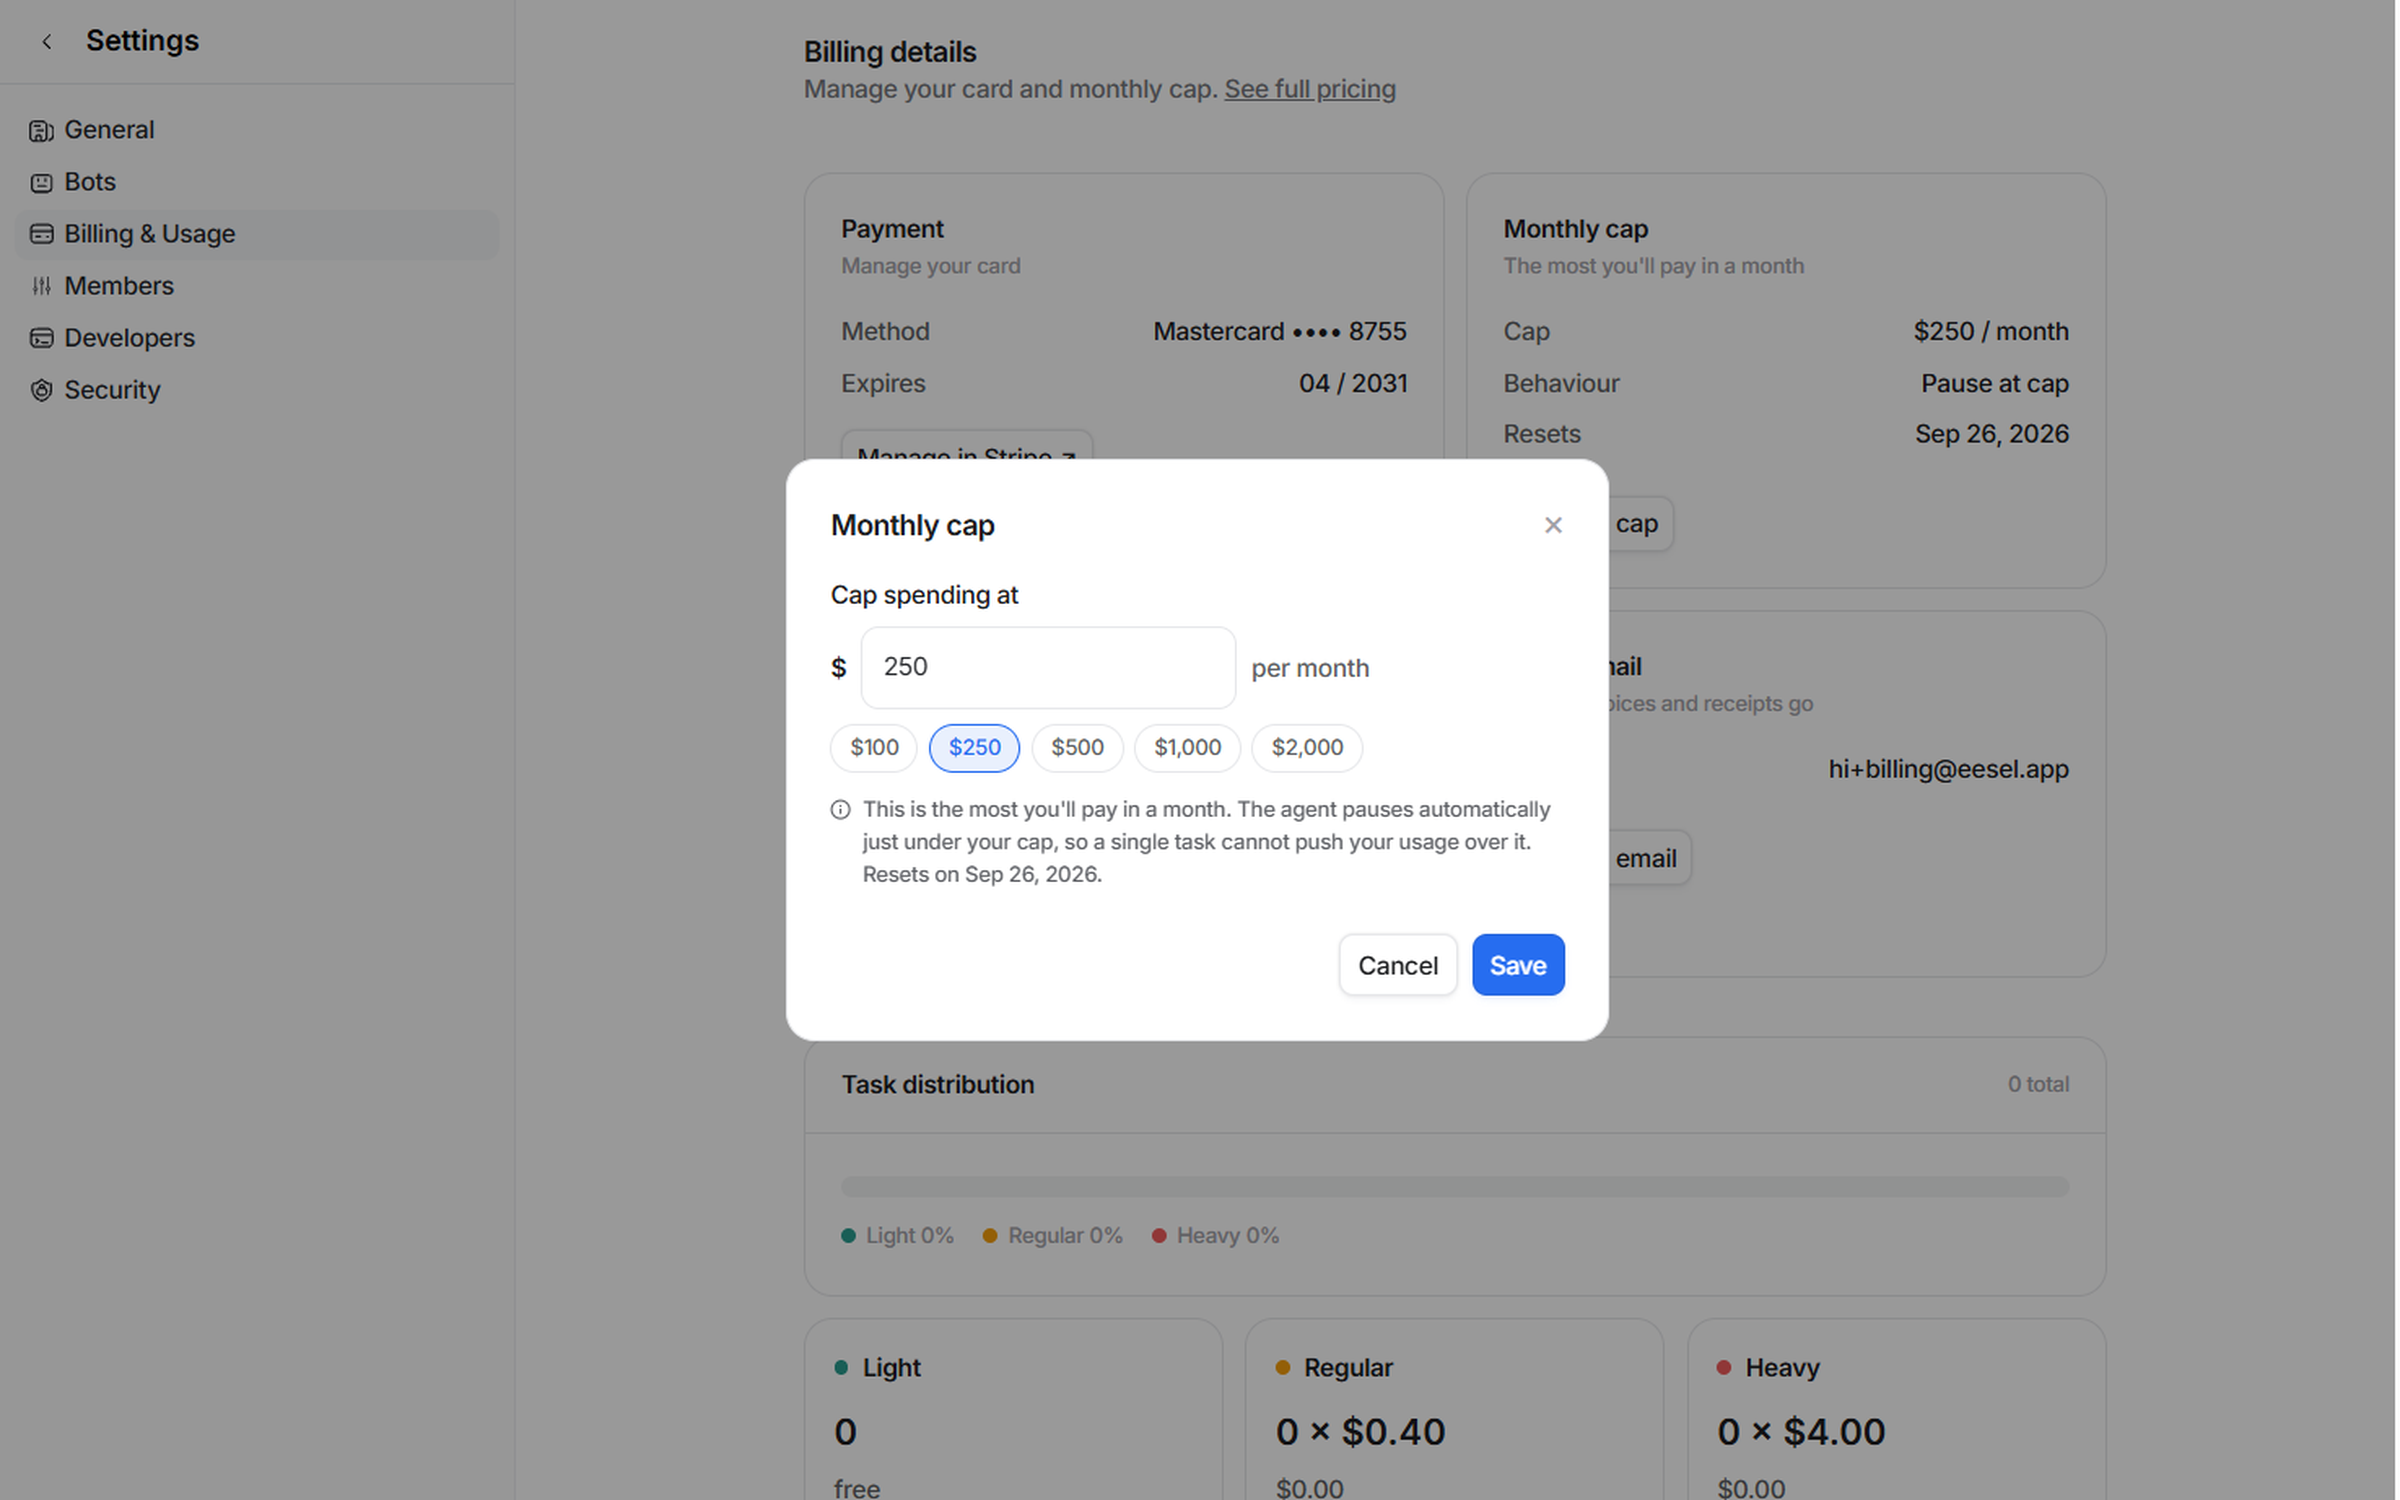
Task: Save the monthly cap
Action: [x=1517, y=965]
